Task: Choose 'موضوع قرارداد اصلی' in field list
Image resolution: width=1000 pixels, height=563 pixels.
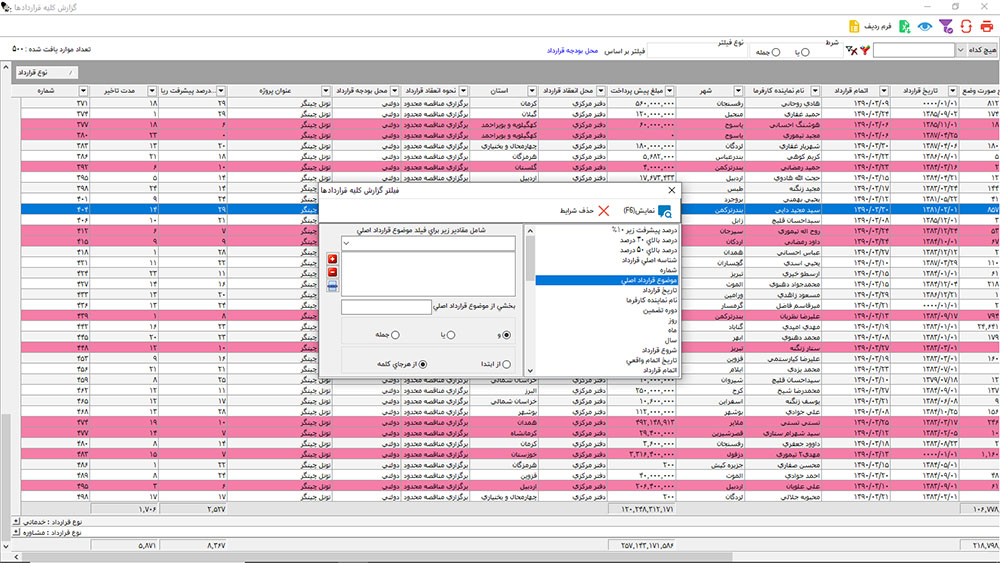Action: click(607, 280)
